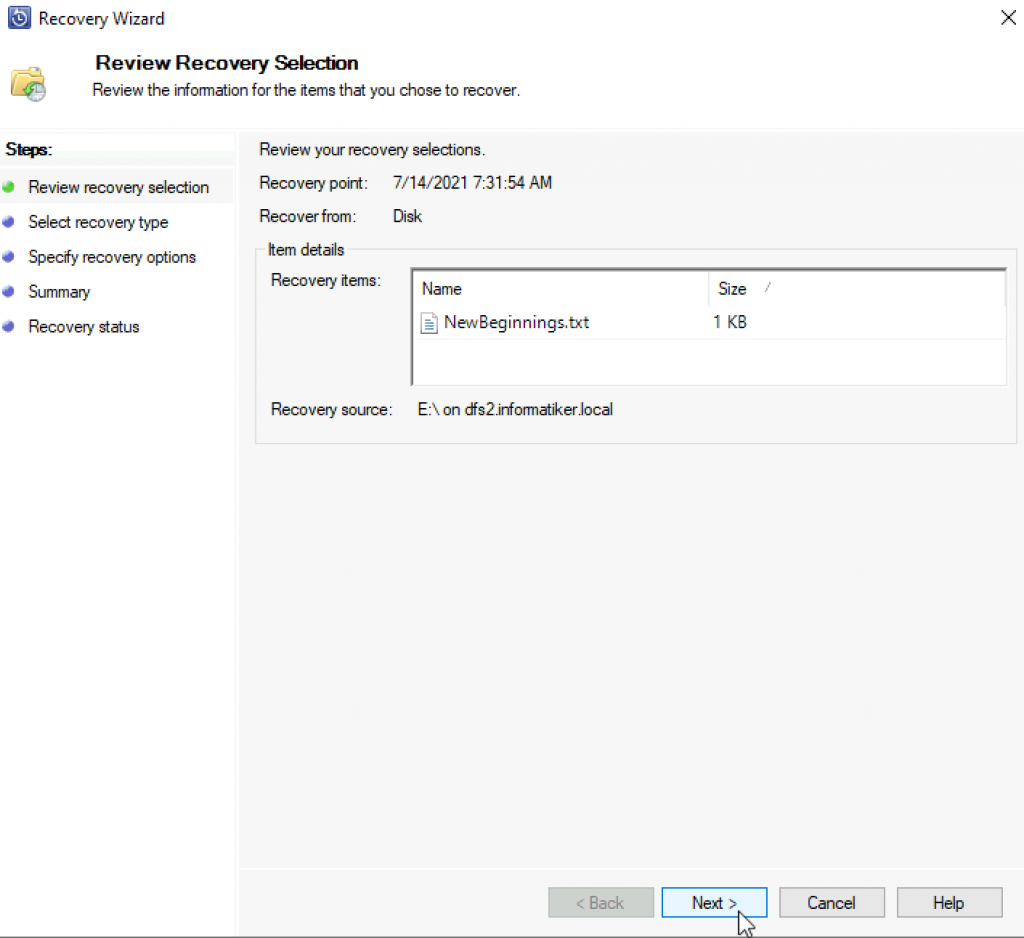
Task: Click the Recovery items: label
Action: click(x=326, y=280)
